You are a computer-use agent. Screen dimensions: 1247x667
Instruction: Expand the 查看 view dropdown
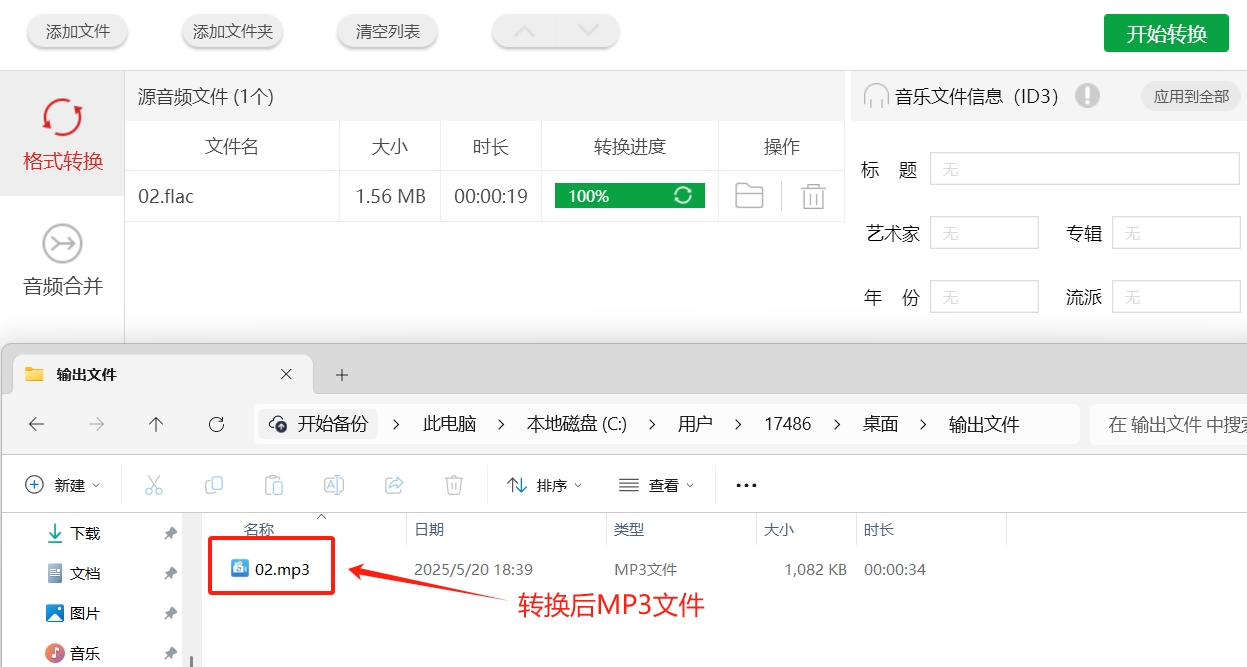(x=657, y=485)
